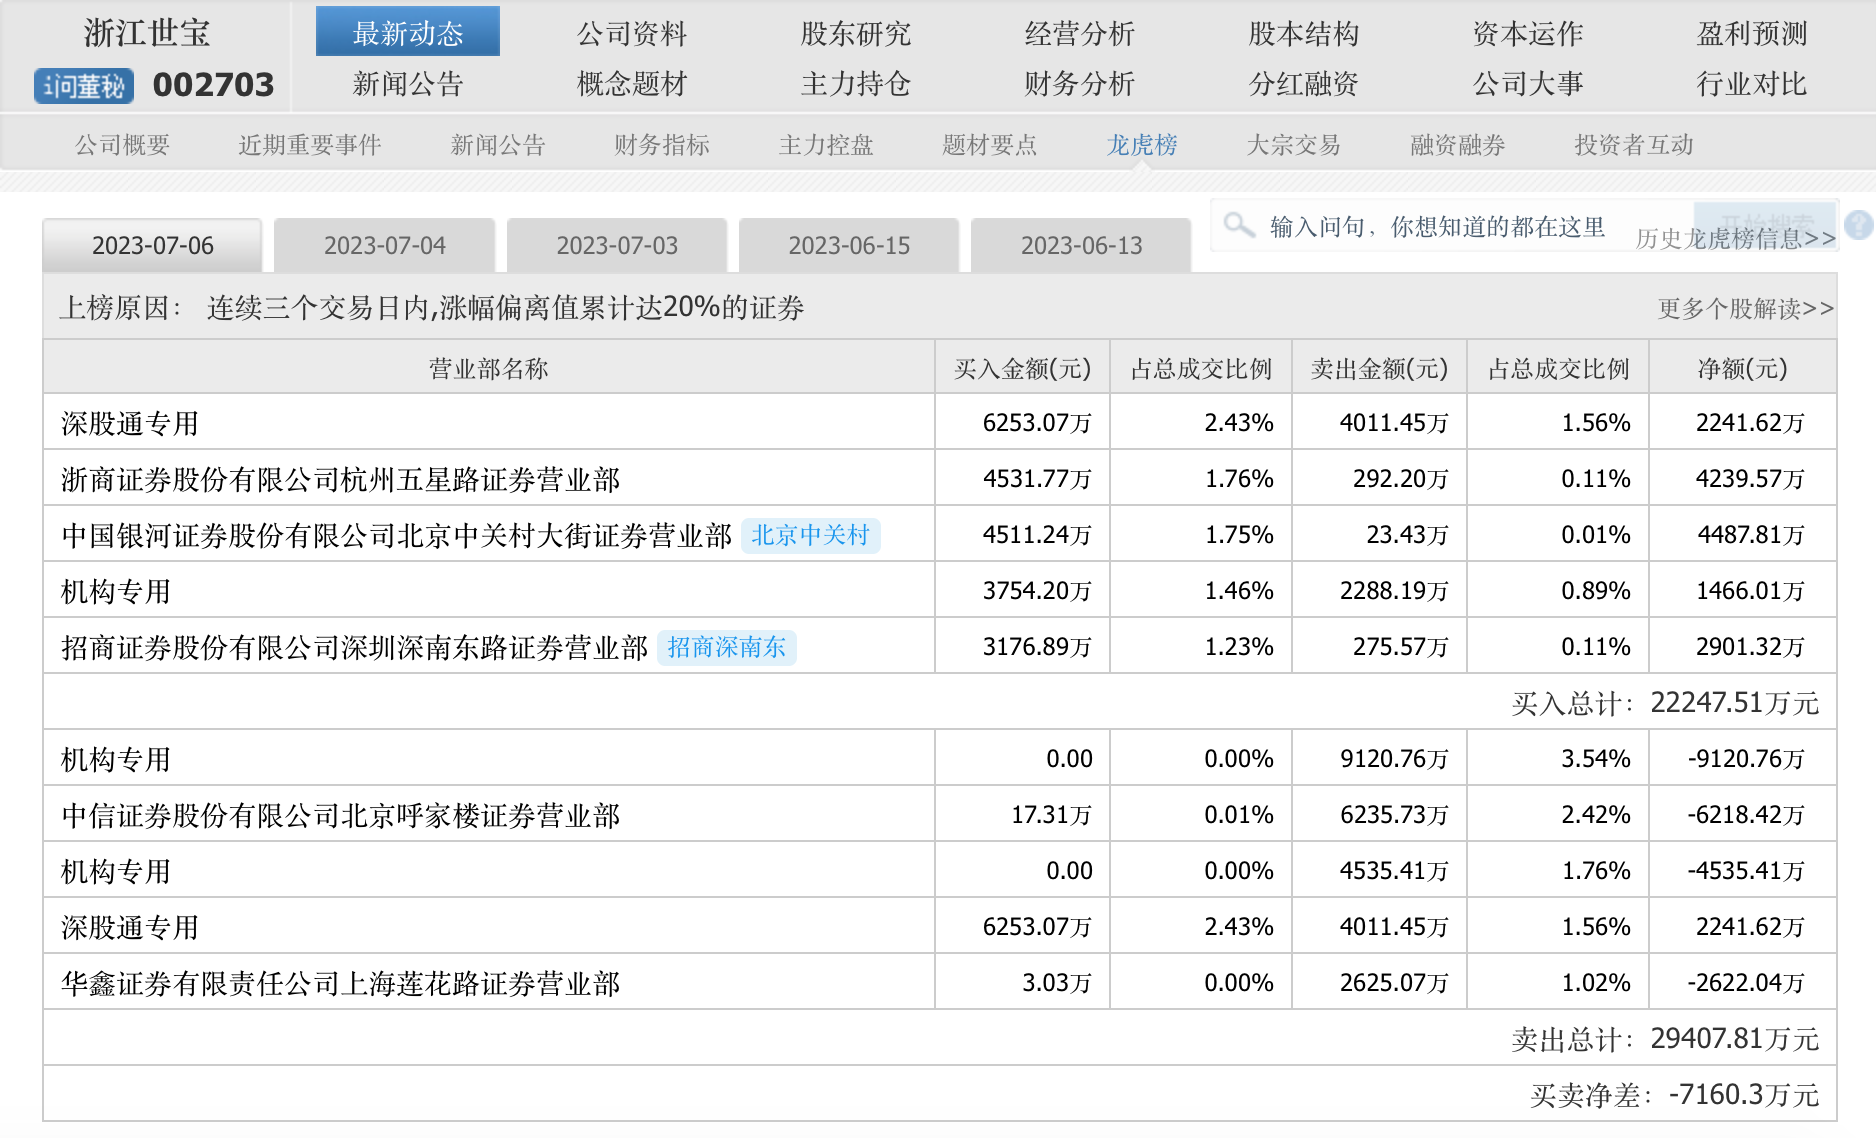Open the 龙虎榜 sub-navigation item

[1141, 146]
